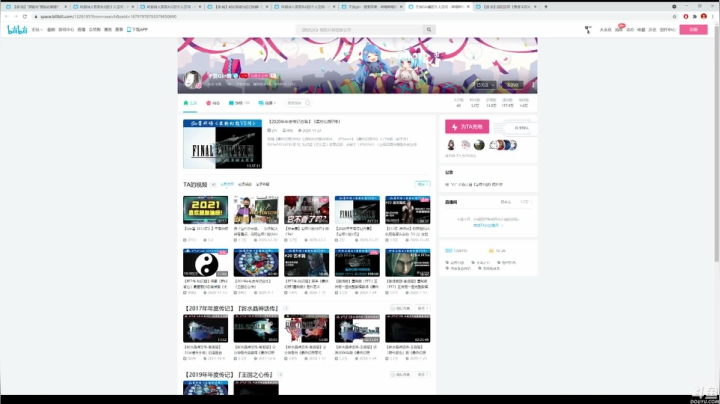Click the 发消息 message button
The width and height of the screenshot is (720, 404).
(x=512, y=85)
